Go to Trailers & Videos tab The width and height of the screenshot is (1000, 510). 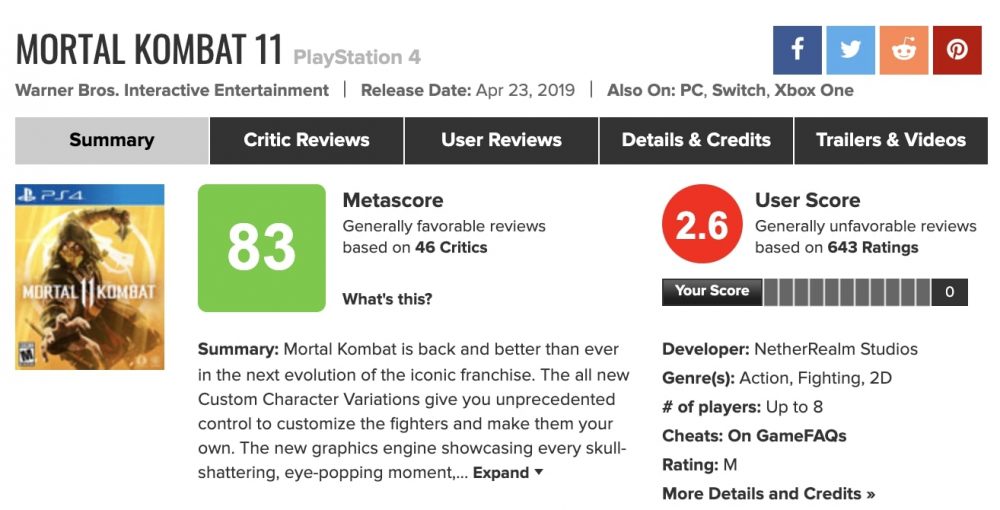(891, 140)
